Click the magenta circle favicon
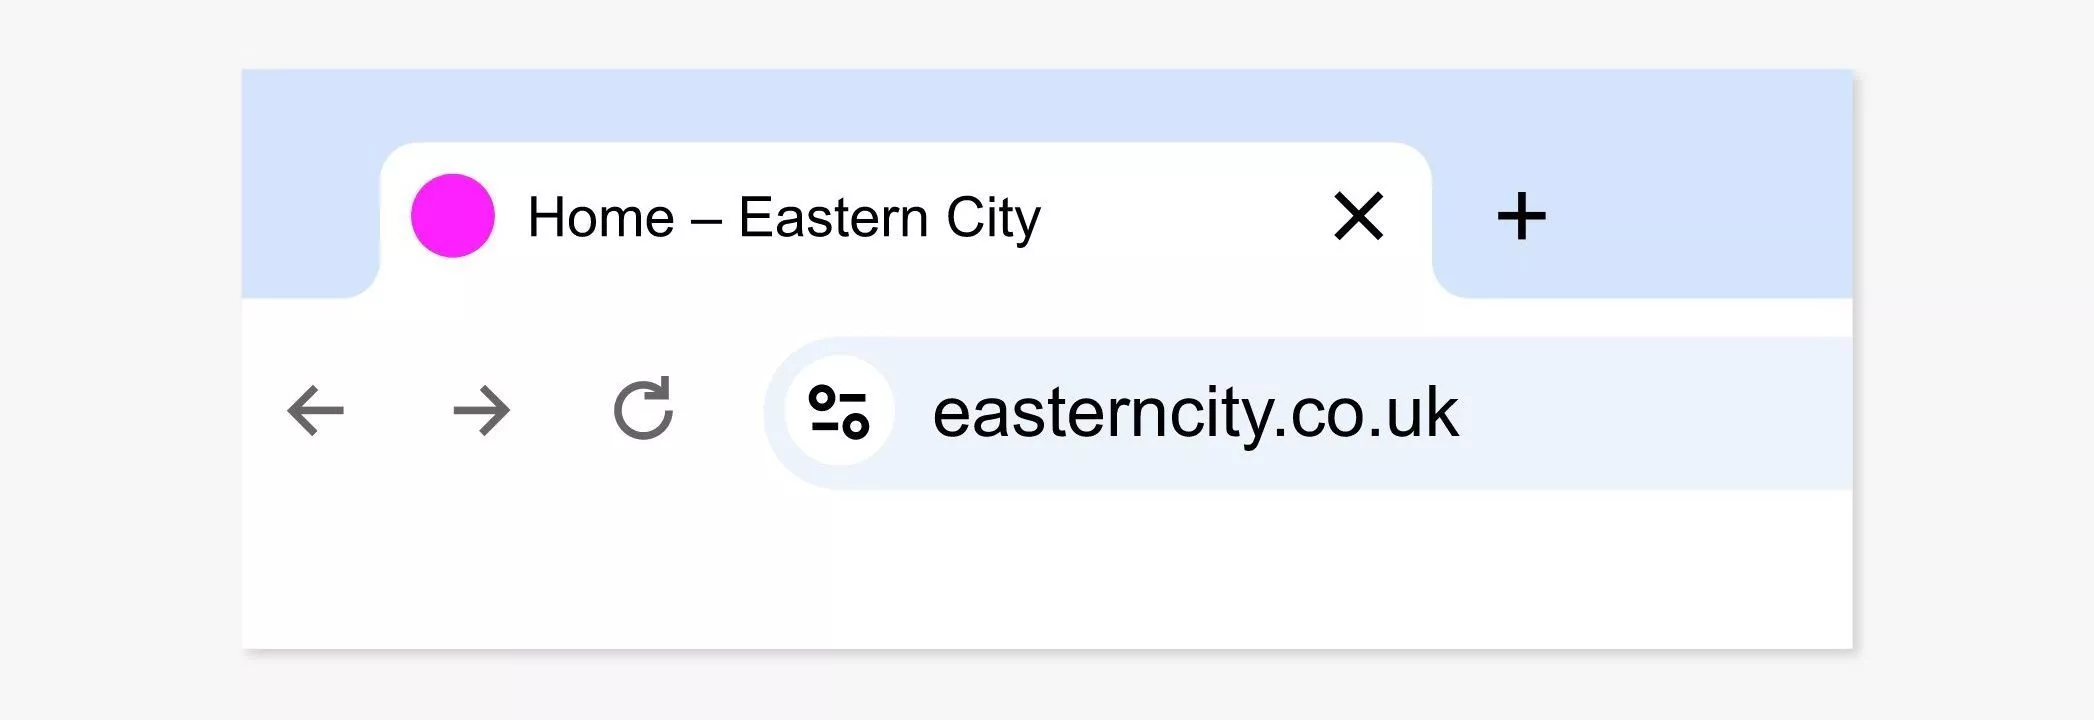Image resolution: width=2094 pixels, height=720 pixels. coord(453,216)
